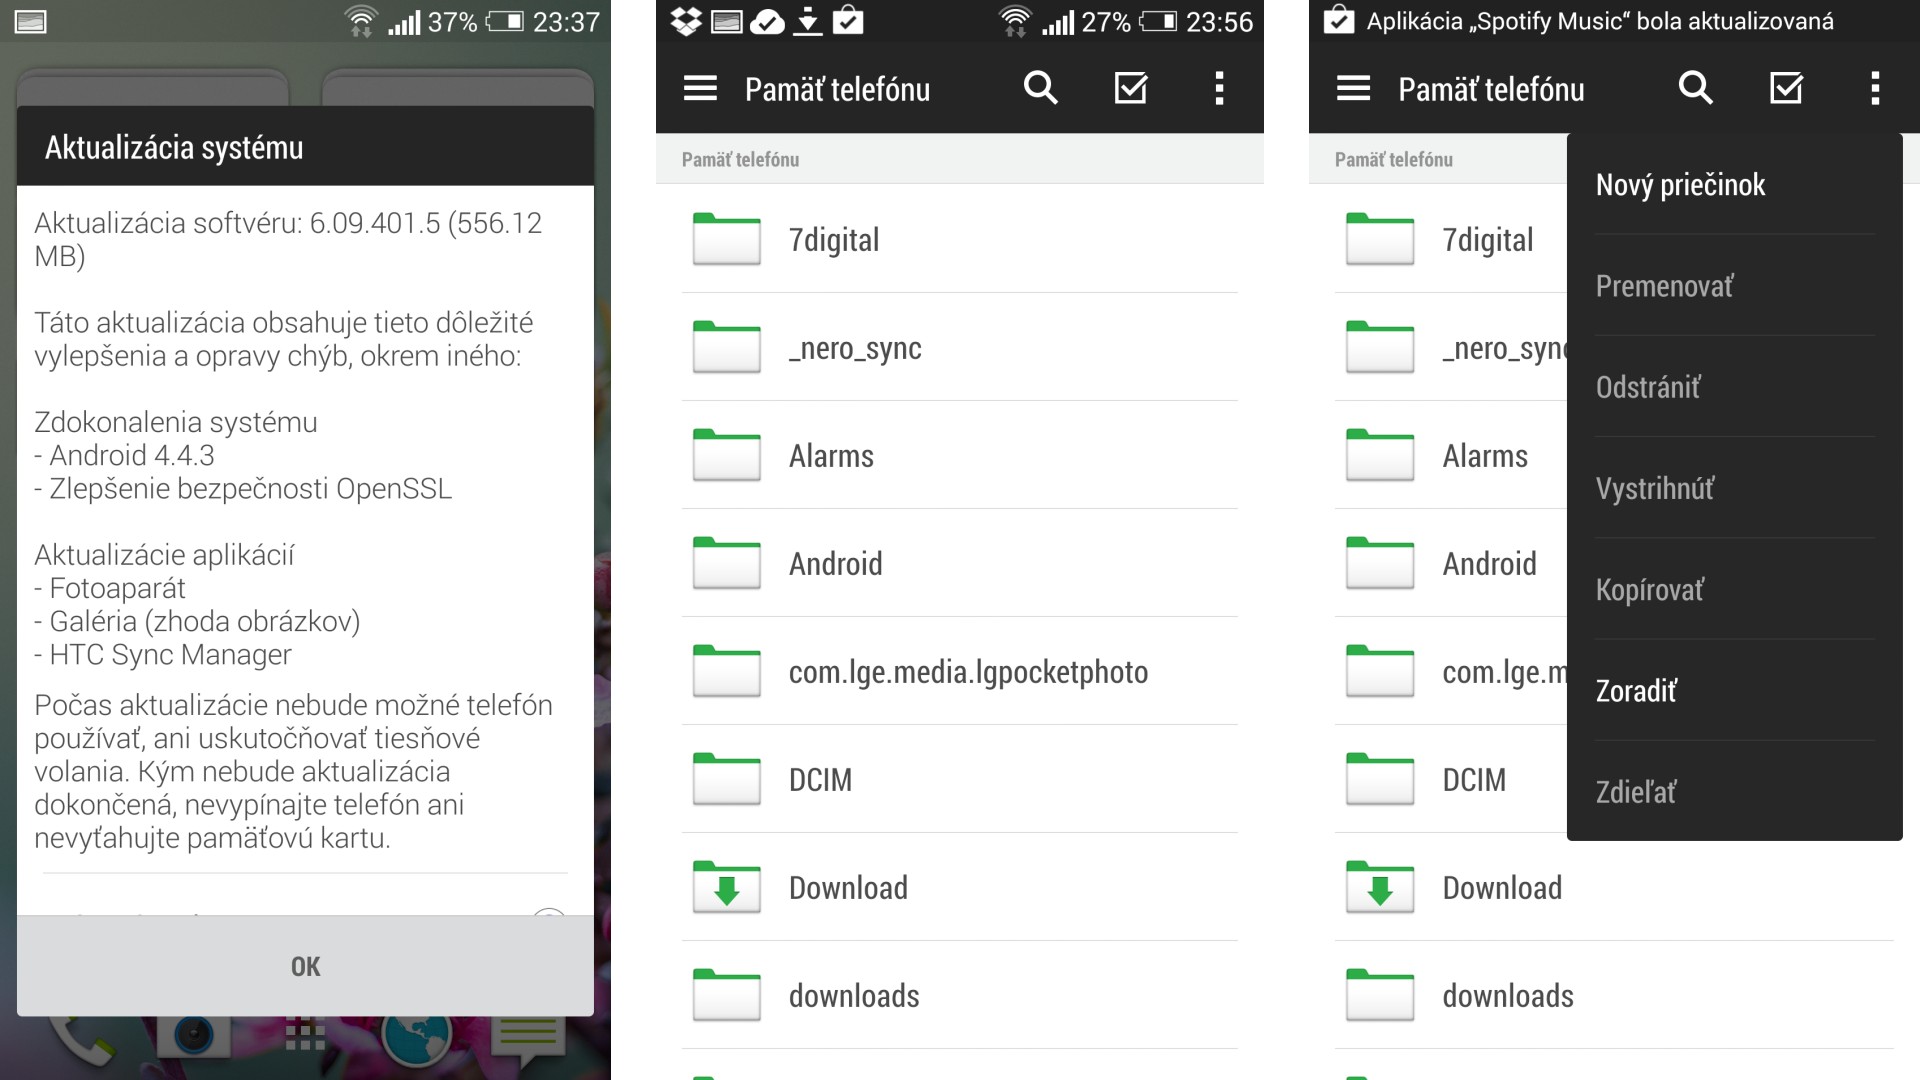The image size is (1920, 1080).
Task: Open the three-dot overflow menu in the middle screen
Action: [1218, 88]
